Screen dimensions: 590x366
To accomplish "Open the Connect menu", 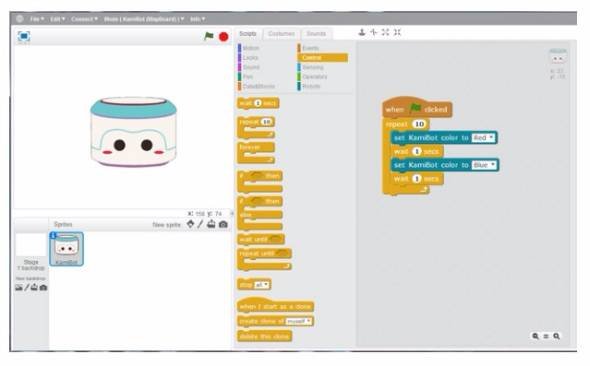I will click(x=84, y=19).
